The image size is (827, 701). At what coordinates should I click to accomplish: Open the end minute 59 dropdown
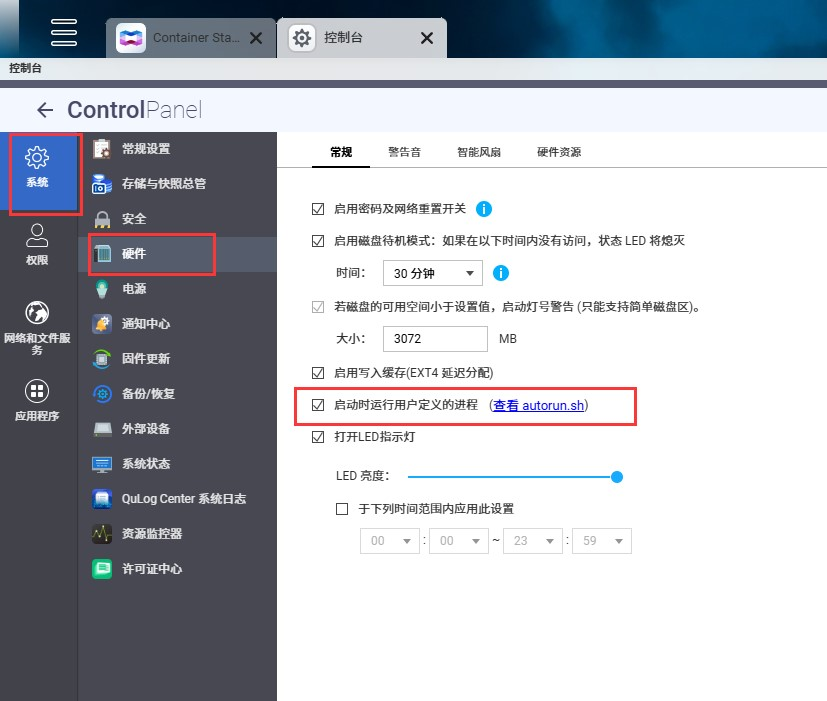pos(601,541)
